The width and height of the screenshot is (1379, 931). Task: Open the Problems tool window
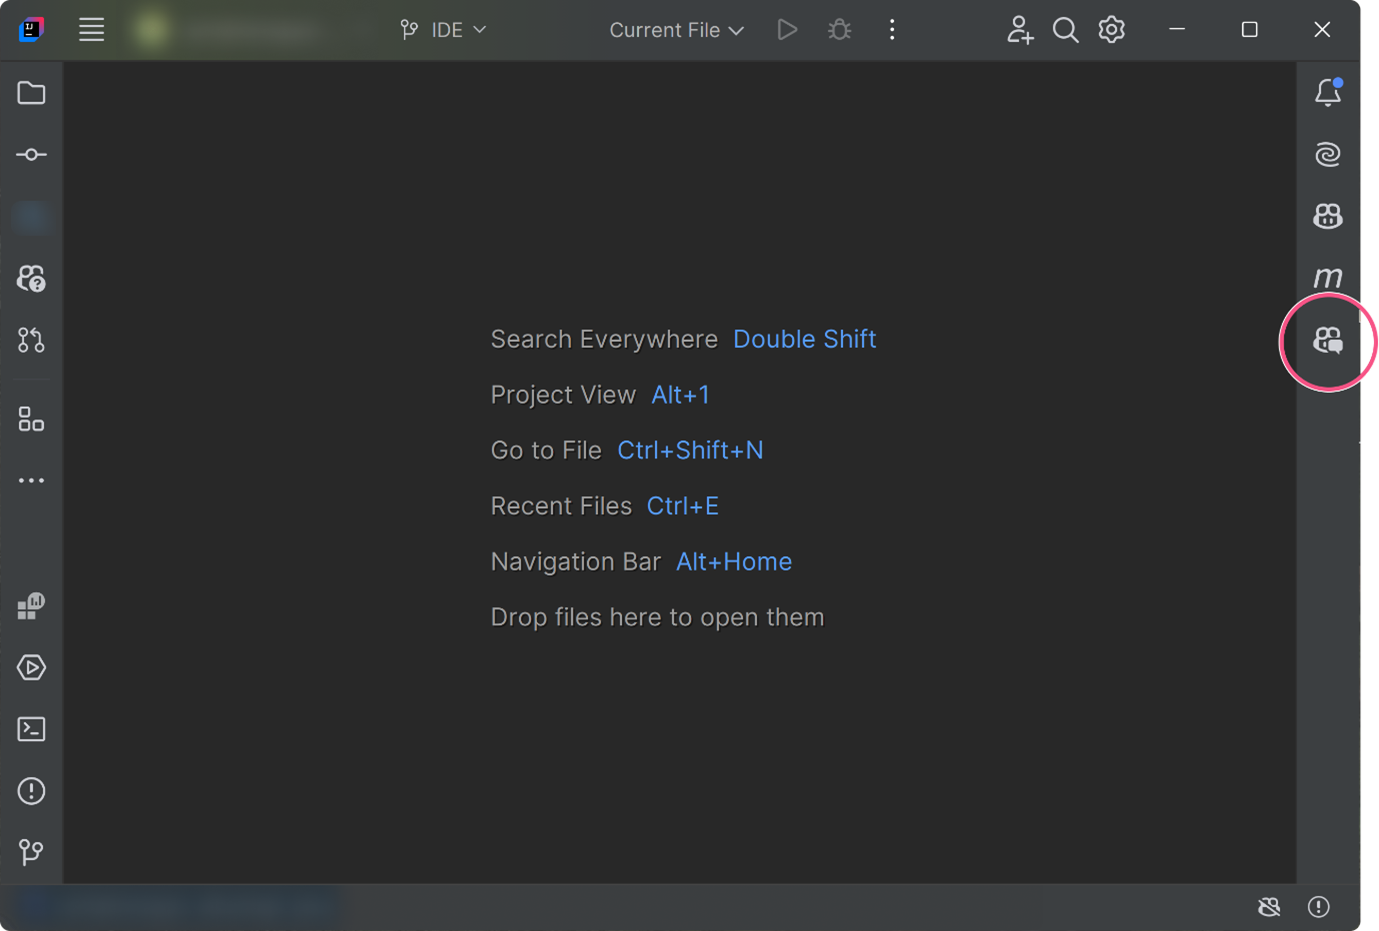point(31,791)
